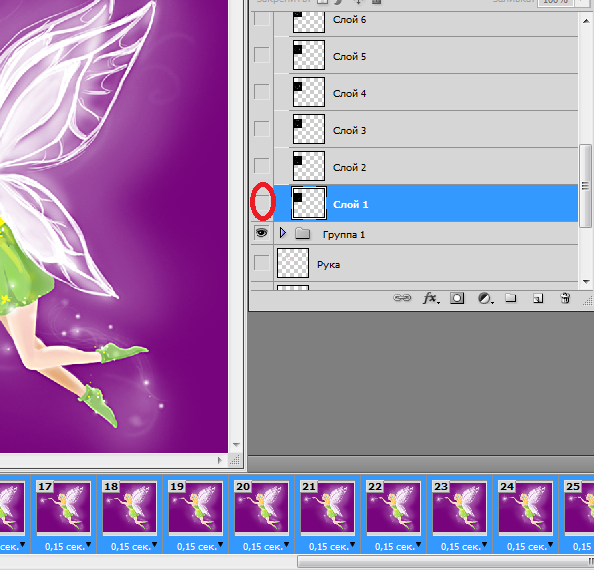Click the folder icon of Группа 1
This screenshot has height=570, width=594.
pos(302,233)
